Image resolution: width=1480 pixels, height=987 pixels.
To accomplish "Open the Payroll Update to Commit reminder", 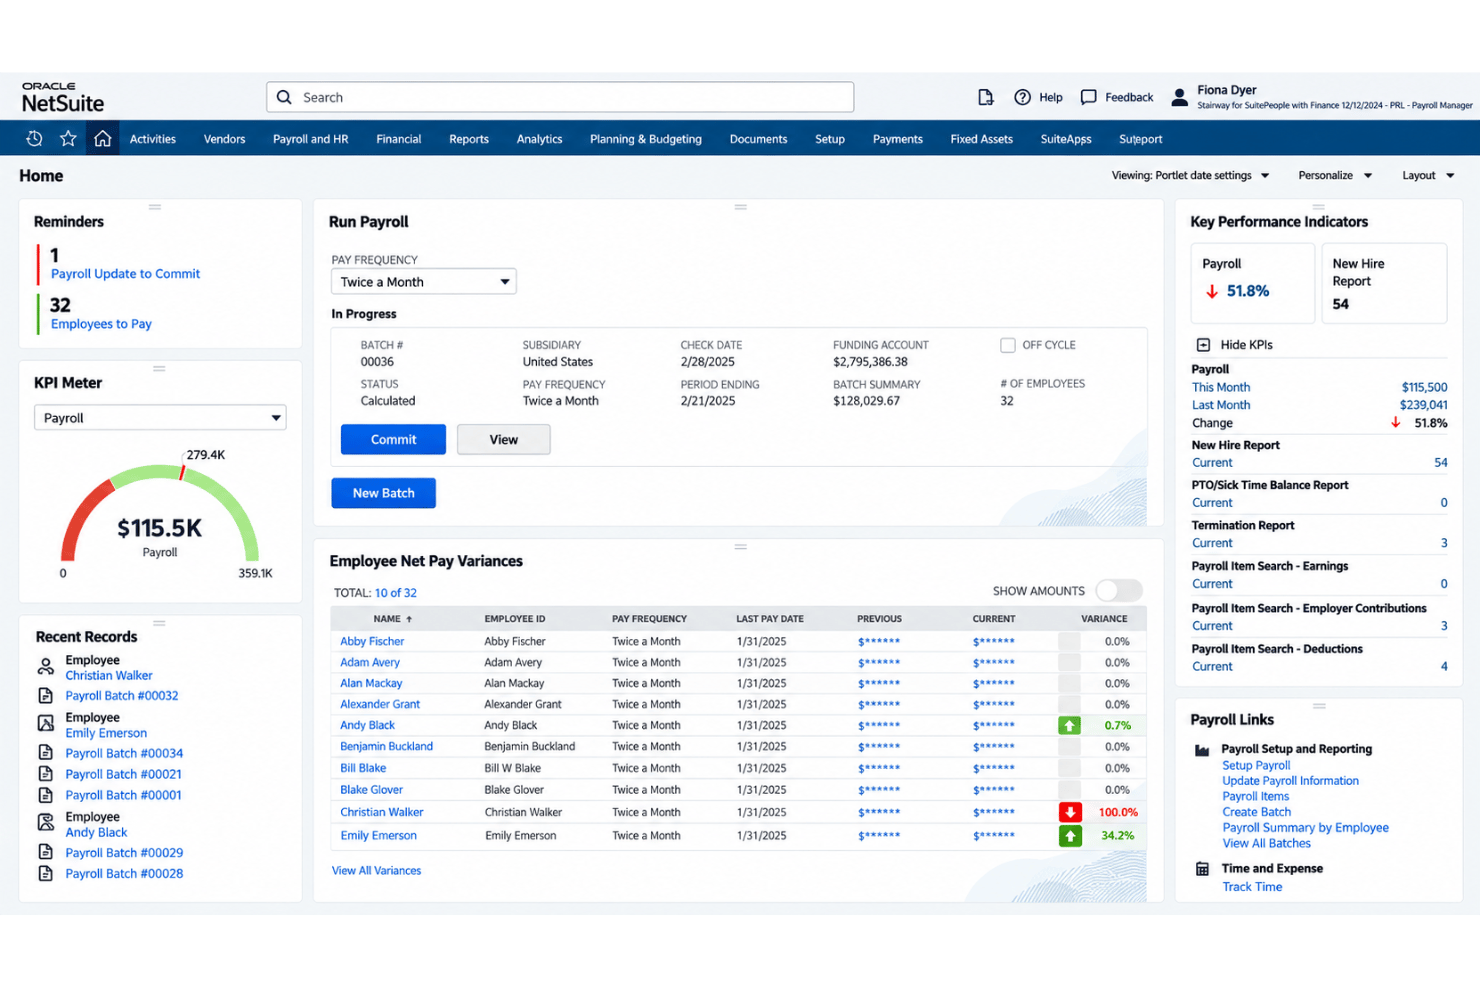I will pyautogui.click(x=125, y=274).
